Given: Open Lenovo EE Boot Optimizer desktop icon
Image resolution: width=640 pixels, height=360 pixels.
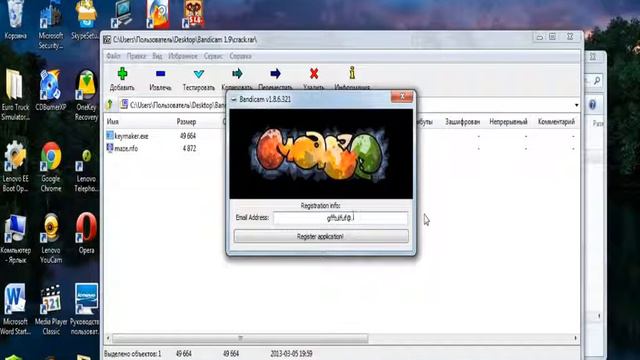Looking at the screenshot, I should point(16,167).
